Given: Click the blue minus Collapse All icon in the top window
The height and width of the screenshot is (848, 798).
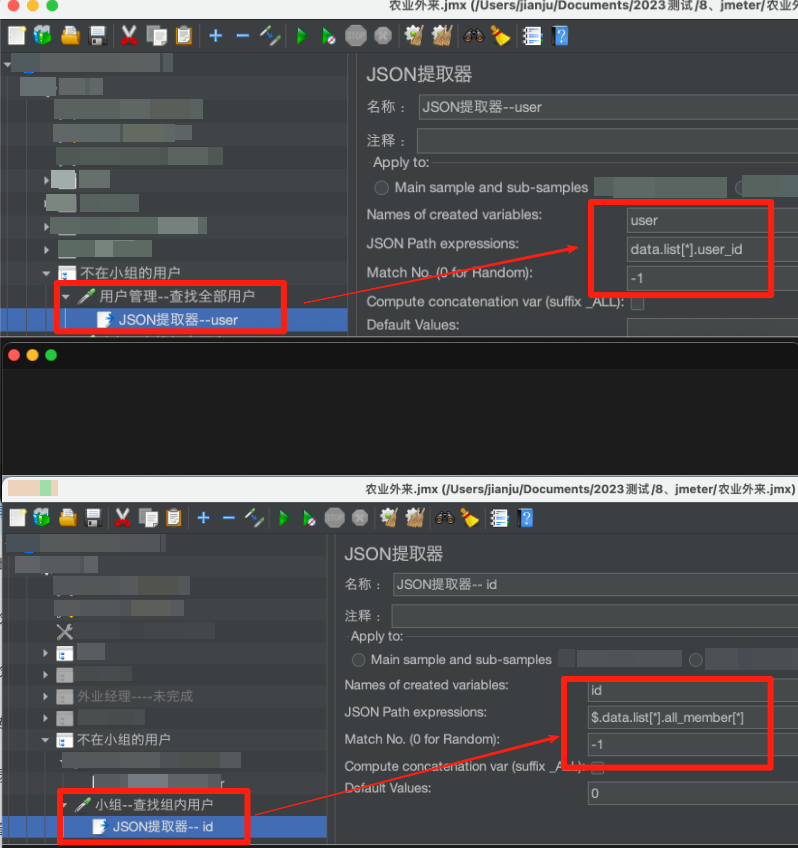Looking at the screenshot, I should [243, 36].
